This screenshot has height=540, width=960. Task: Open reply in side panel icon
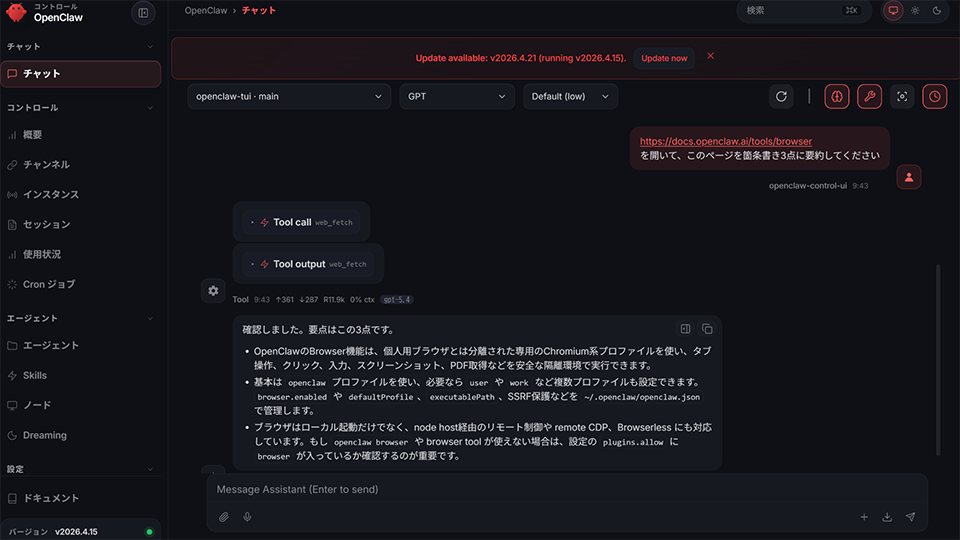(x=685, y=329)
